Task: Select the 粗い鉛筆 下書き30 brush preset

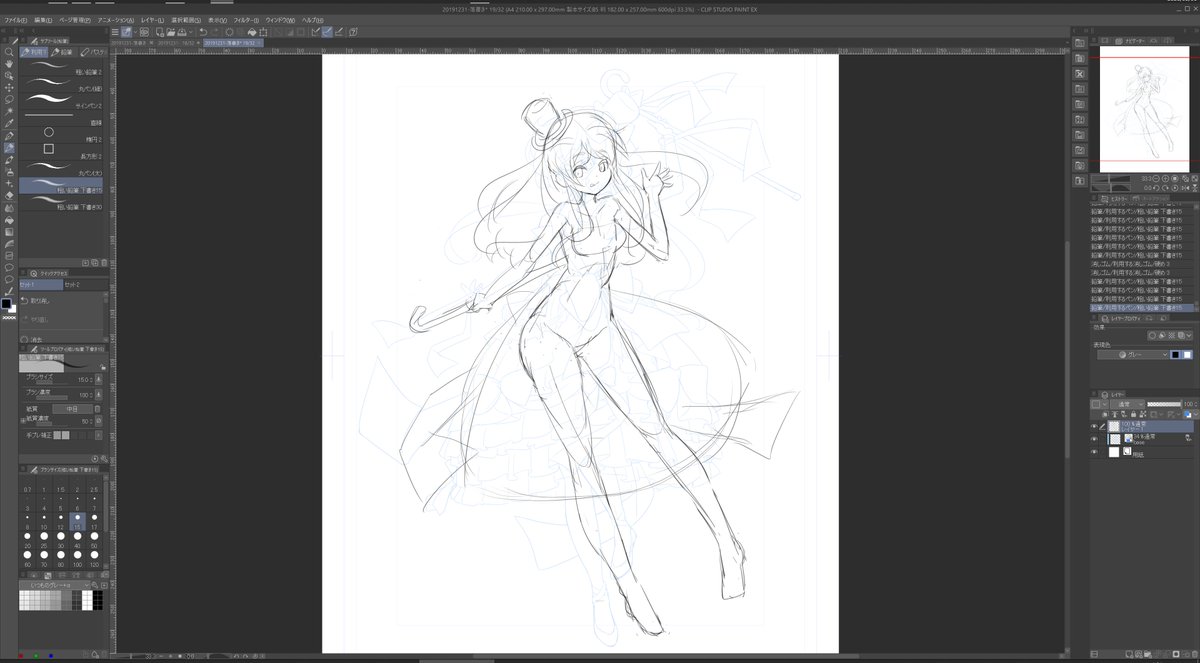Action: coord(61,201)
